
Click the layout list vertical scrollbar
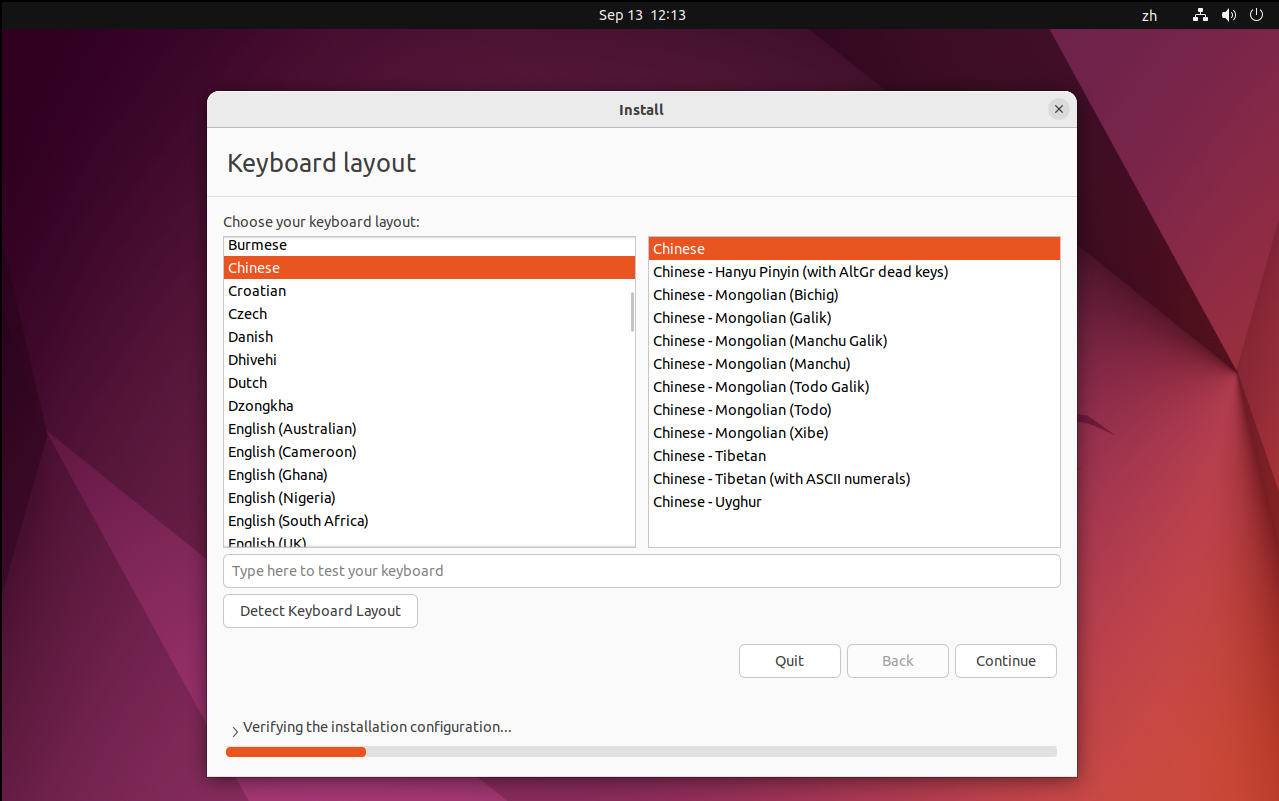[632, 312]
